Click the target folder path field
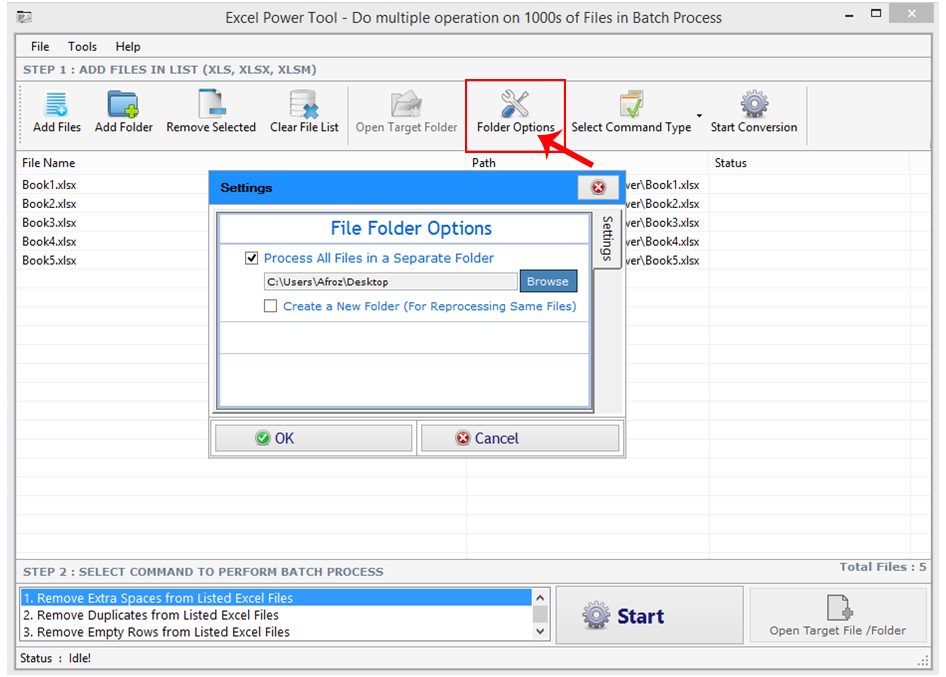Screen dimensions: 946x677 [390, 282]
